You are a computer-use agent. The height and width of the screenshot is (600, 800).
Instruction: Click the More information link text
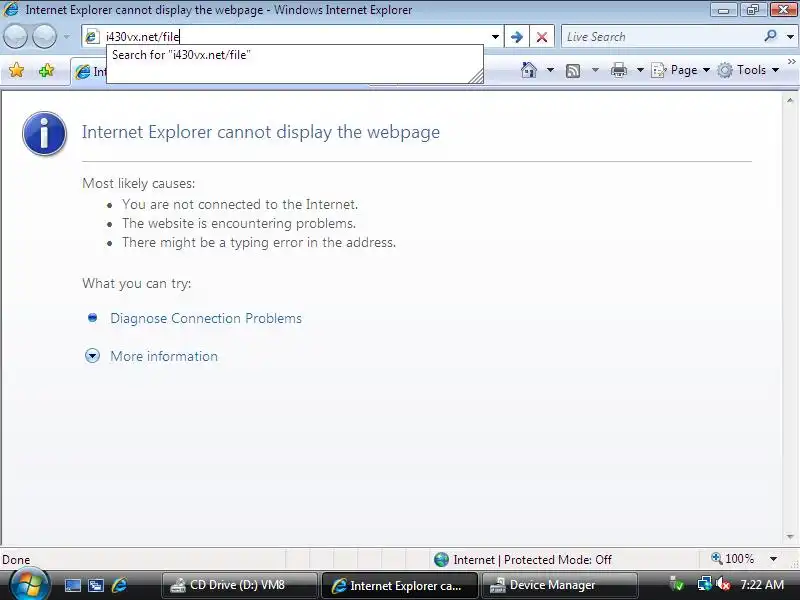pos(164,356)
